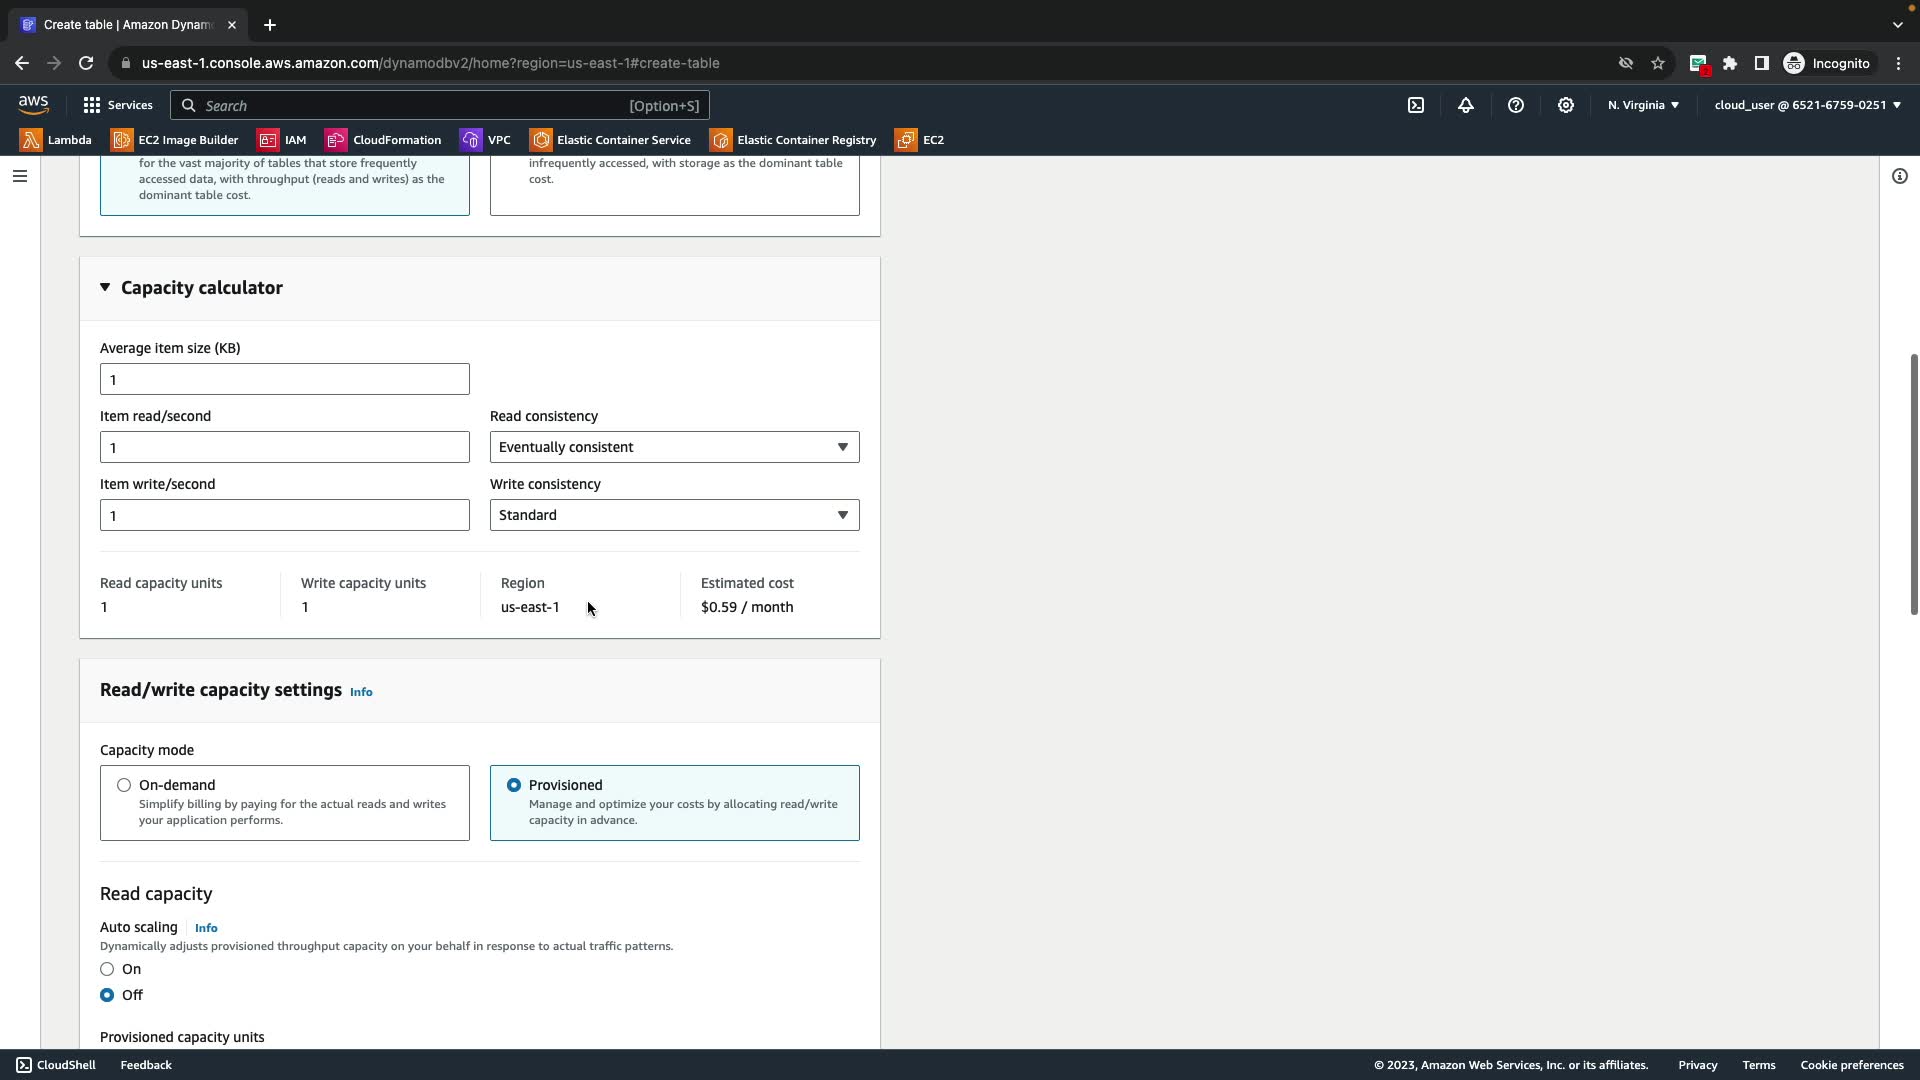This screenshot has width=1920, height=1080.
Task: Open the left side navigation hamburger
Action: click(19, 176)
